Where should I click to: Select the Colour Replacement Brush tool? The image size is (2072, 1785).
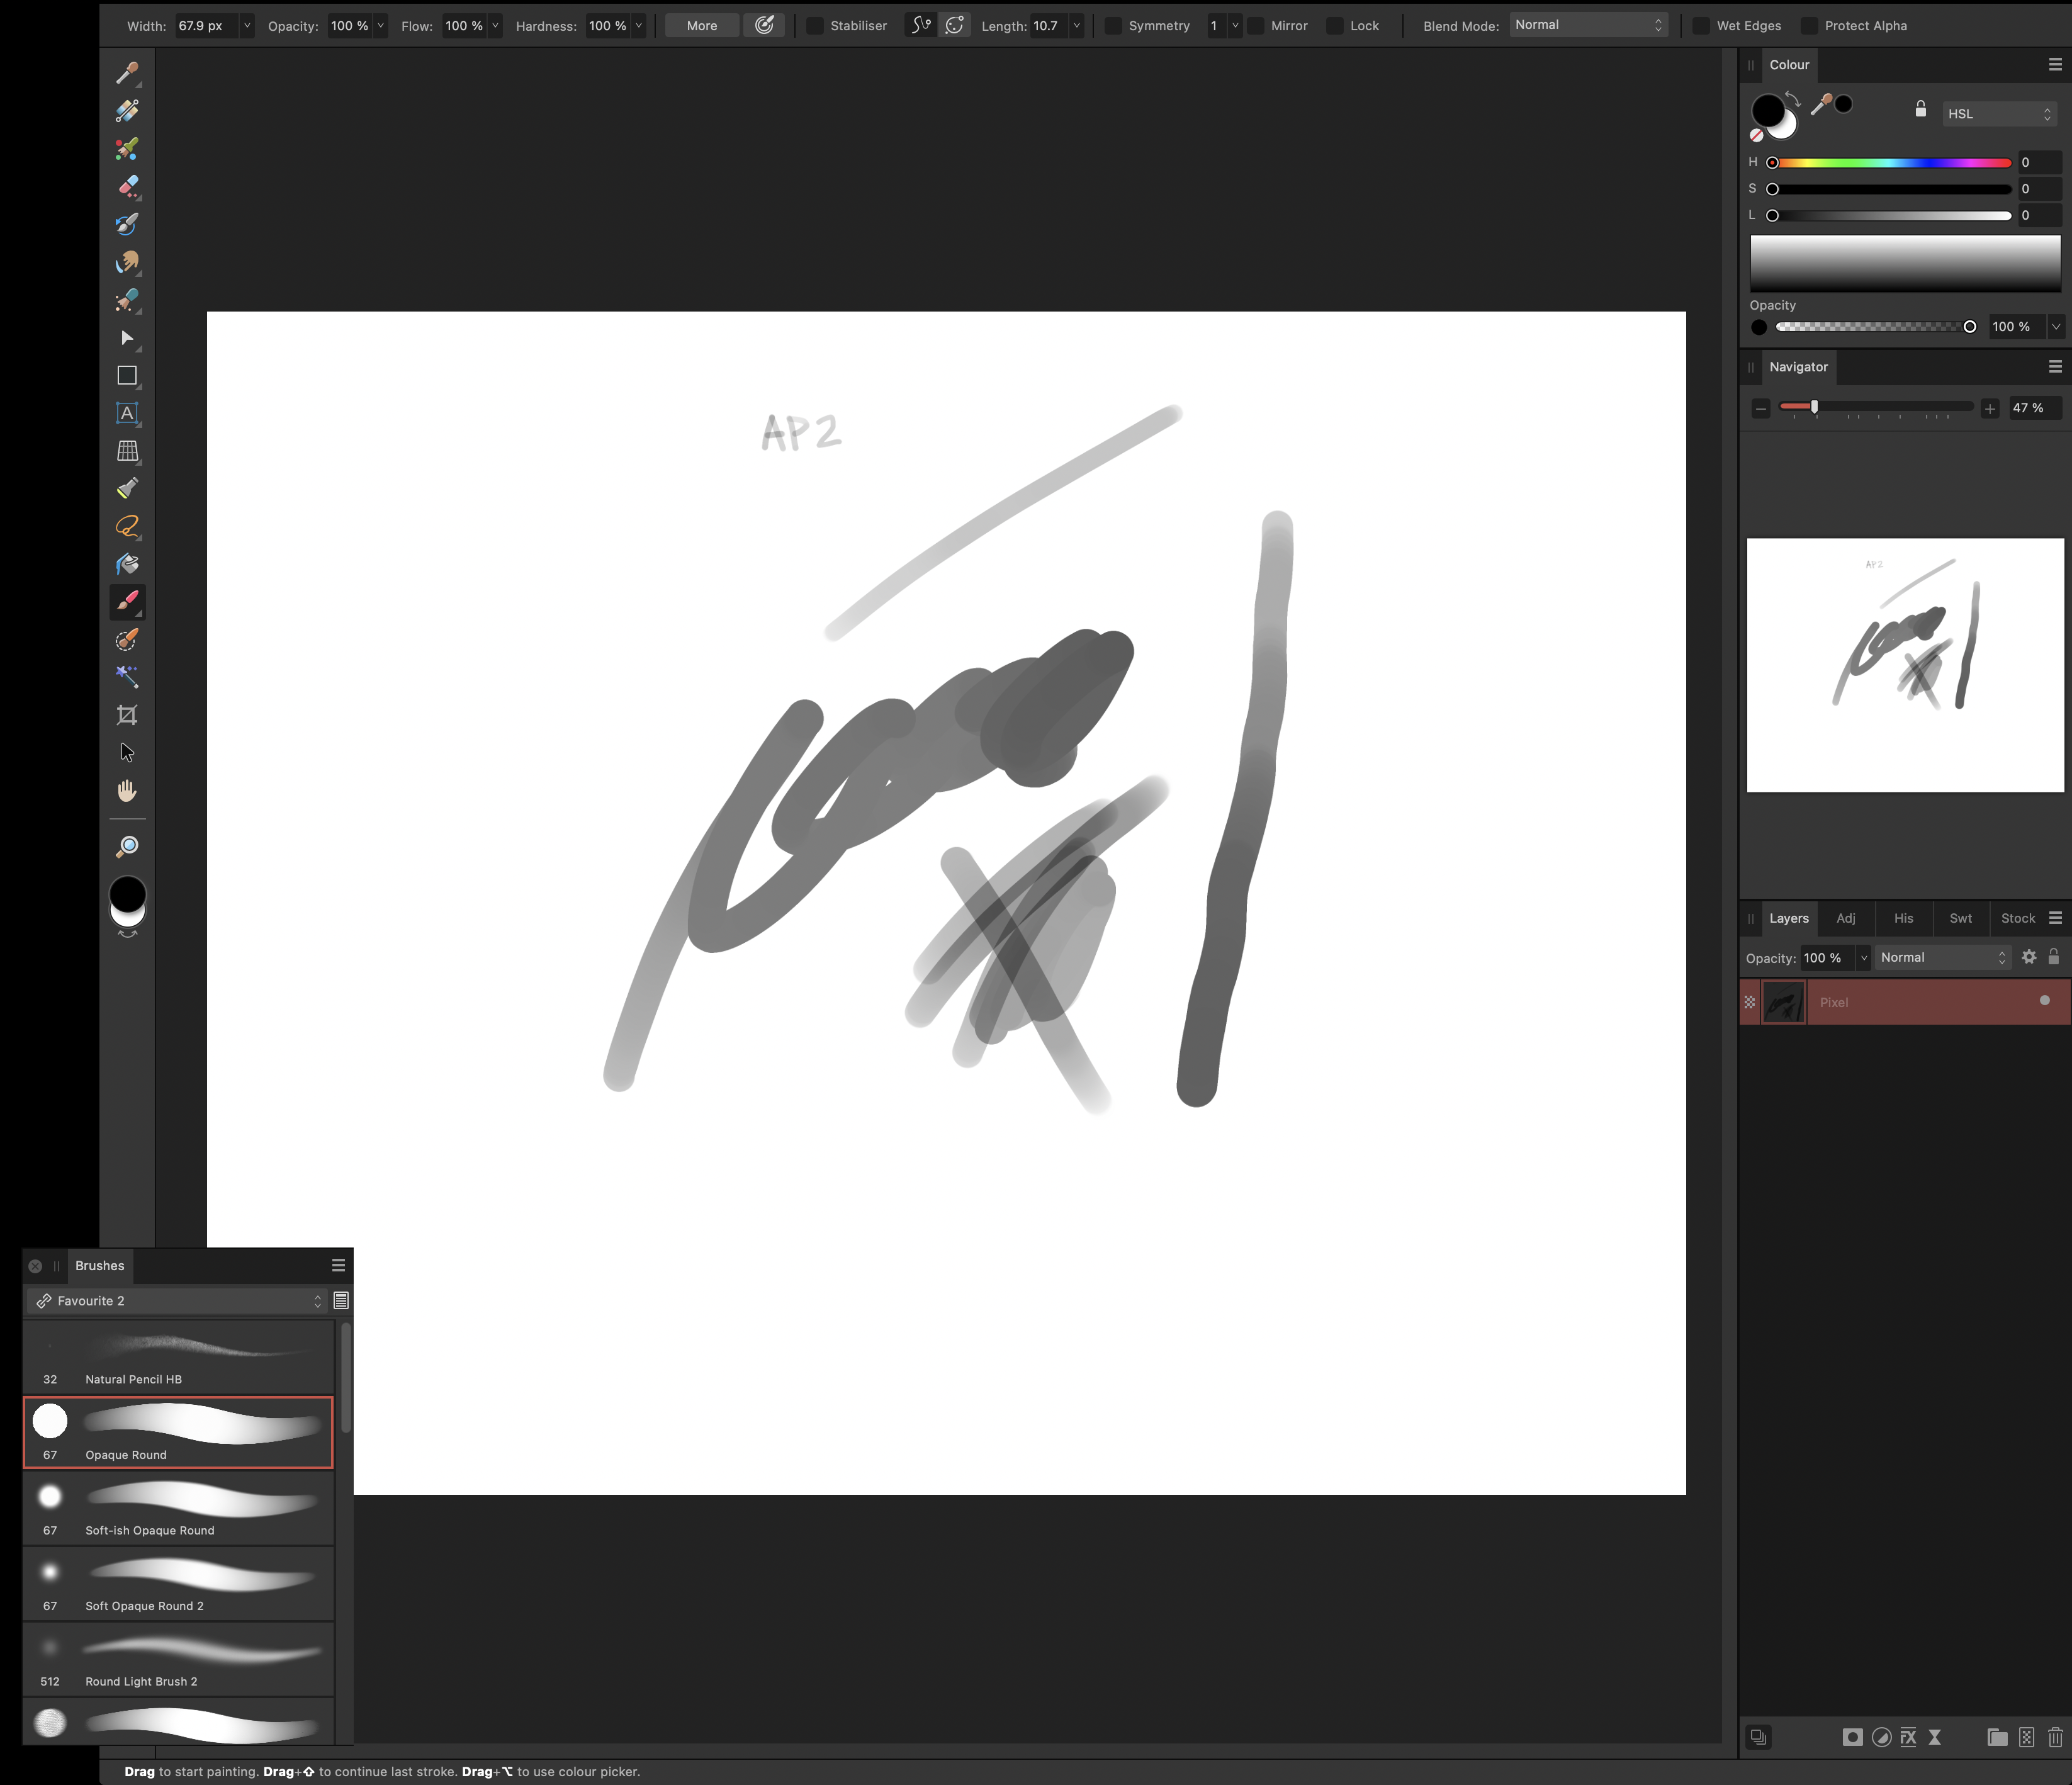[127, 149]
